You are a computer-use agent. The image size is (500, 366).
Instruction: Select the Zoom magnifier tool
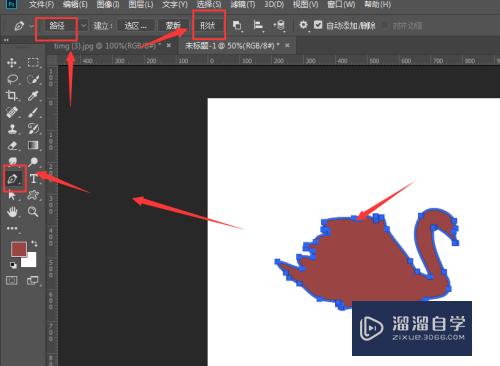point(33,212)
